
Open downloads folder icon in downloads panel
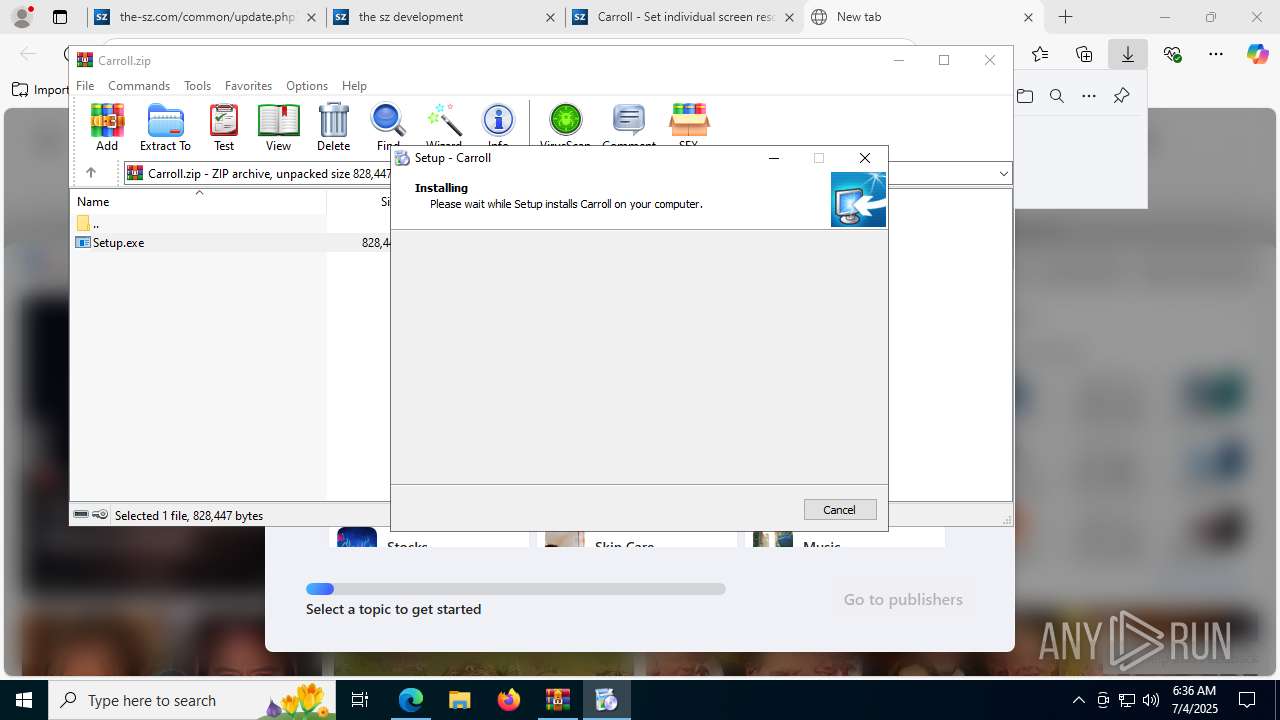pyautogui.click(x=1025, y=96)
